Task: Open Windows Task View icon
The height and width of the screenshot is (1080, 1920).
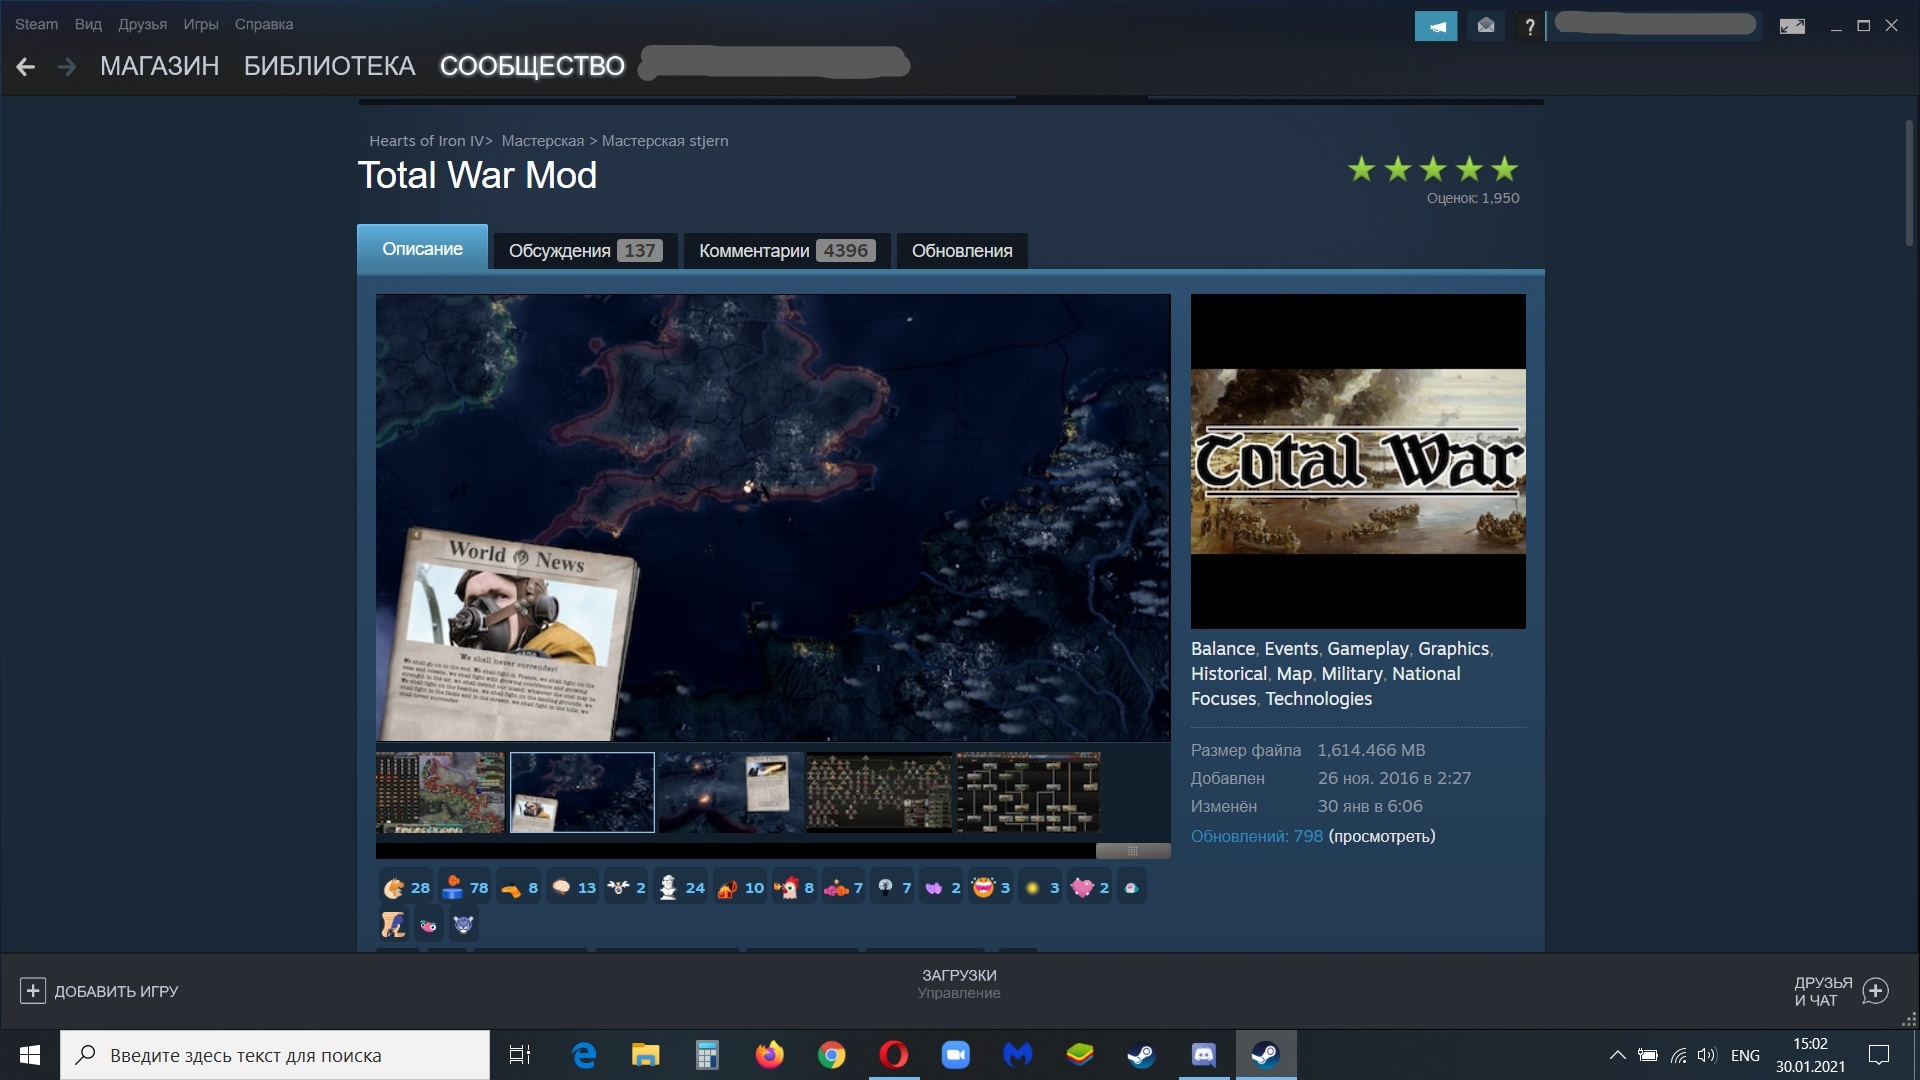Action: click(x=520, y=1055)
